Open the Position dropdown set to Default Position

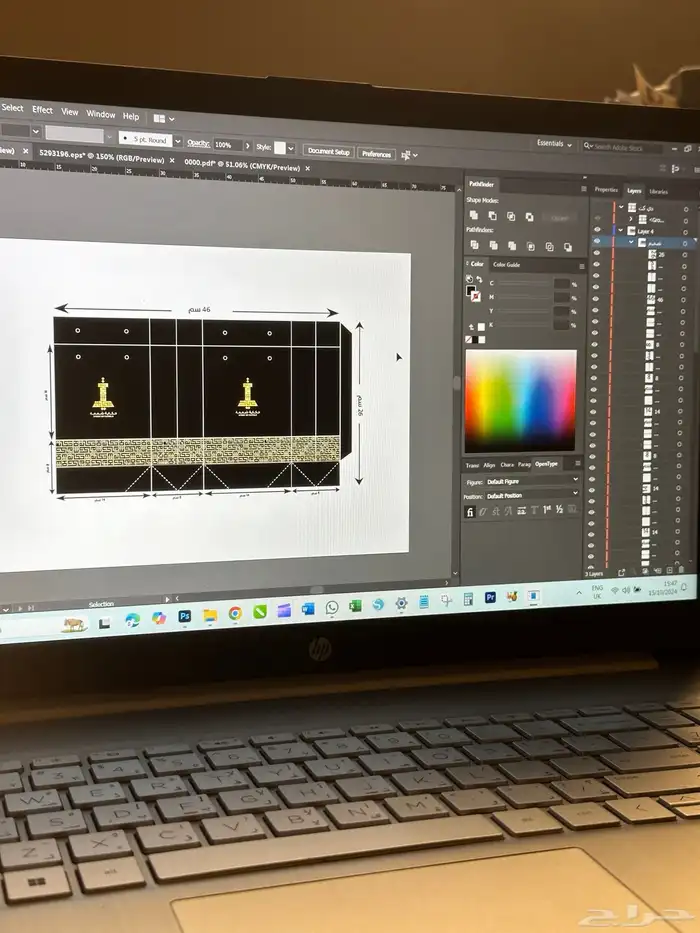(531, 495)
